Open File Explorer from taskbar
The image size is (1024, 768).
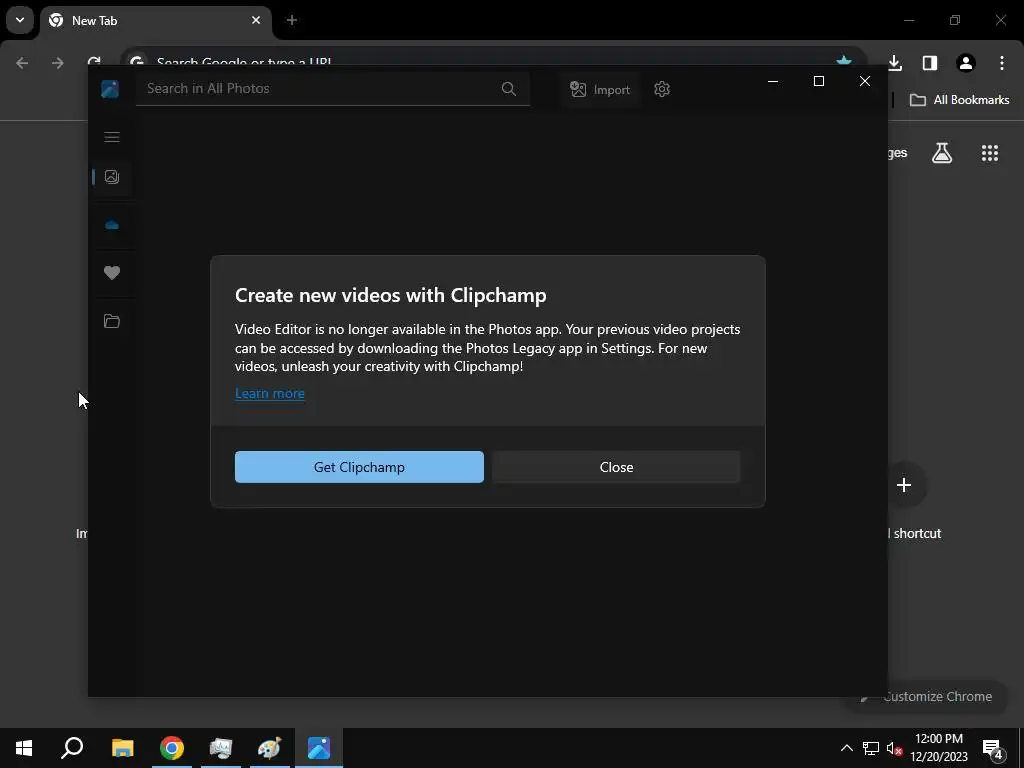click(x=122, y=748)
